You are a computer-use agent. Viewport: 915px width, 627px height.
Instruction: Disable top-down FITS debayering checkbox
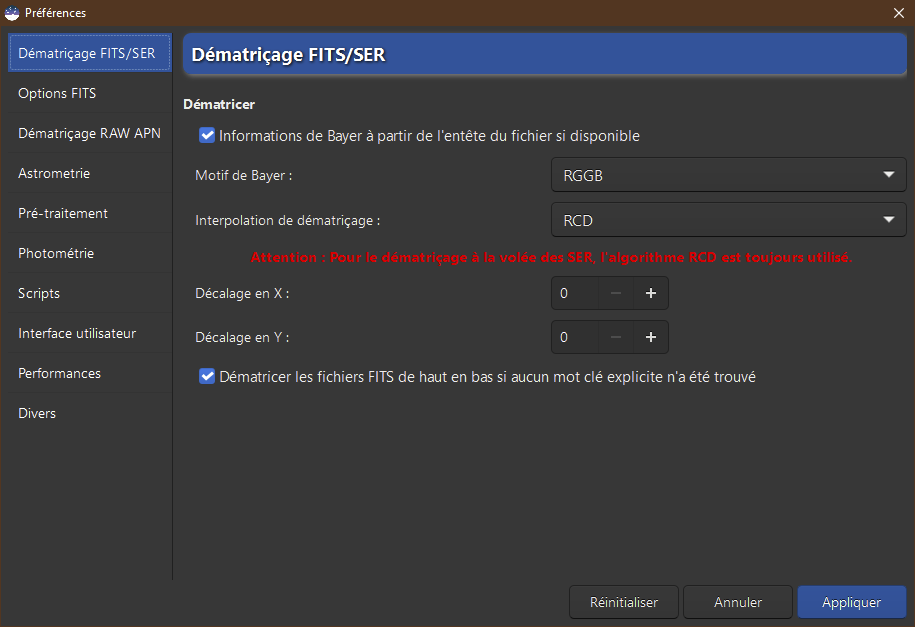(x=208, y=377)
